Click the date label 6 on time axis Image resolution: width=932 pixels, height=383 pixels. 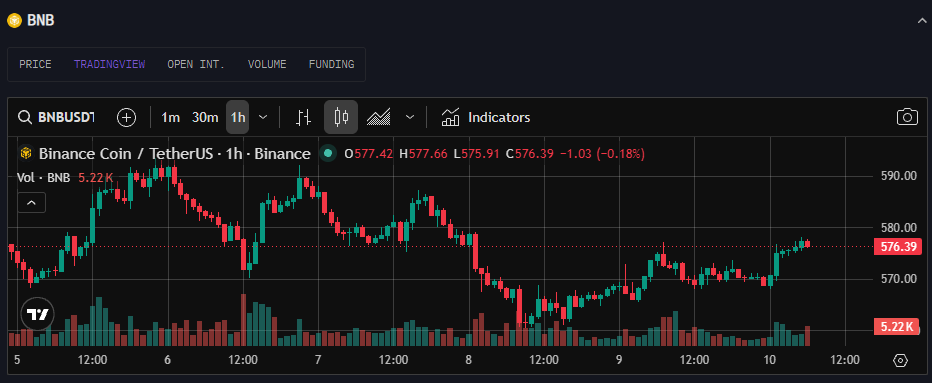tap(167, 360)
